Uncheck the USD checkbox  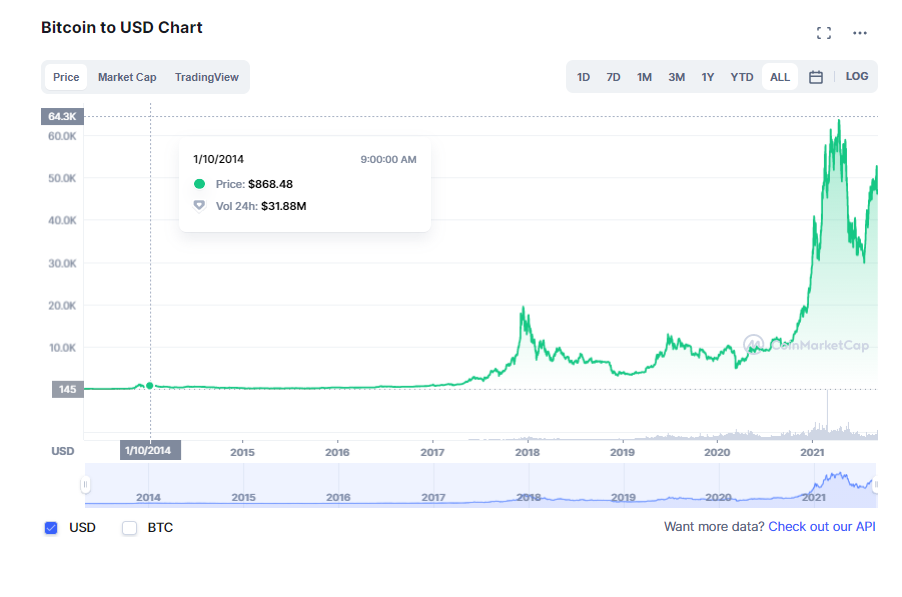tap(51, 527)
